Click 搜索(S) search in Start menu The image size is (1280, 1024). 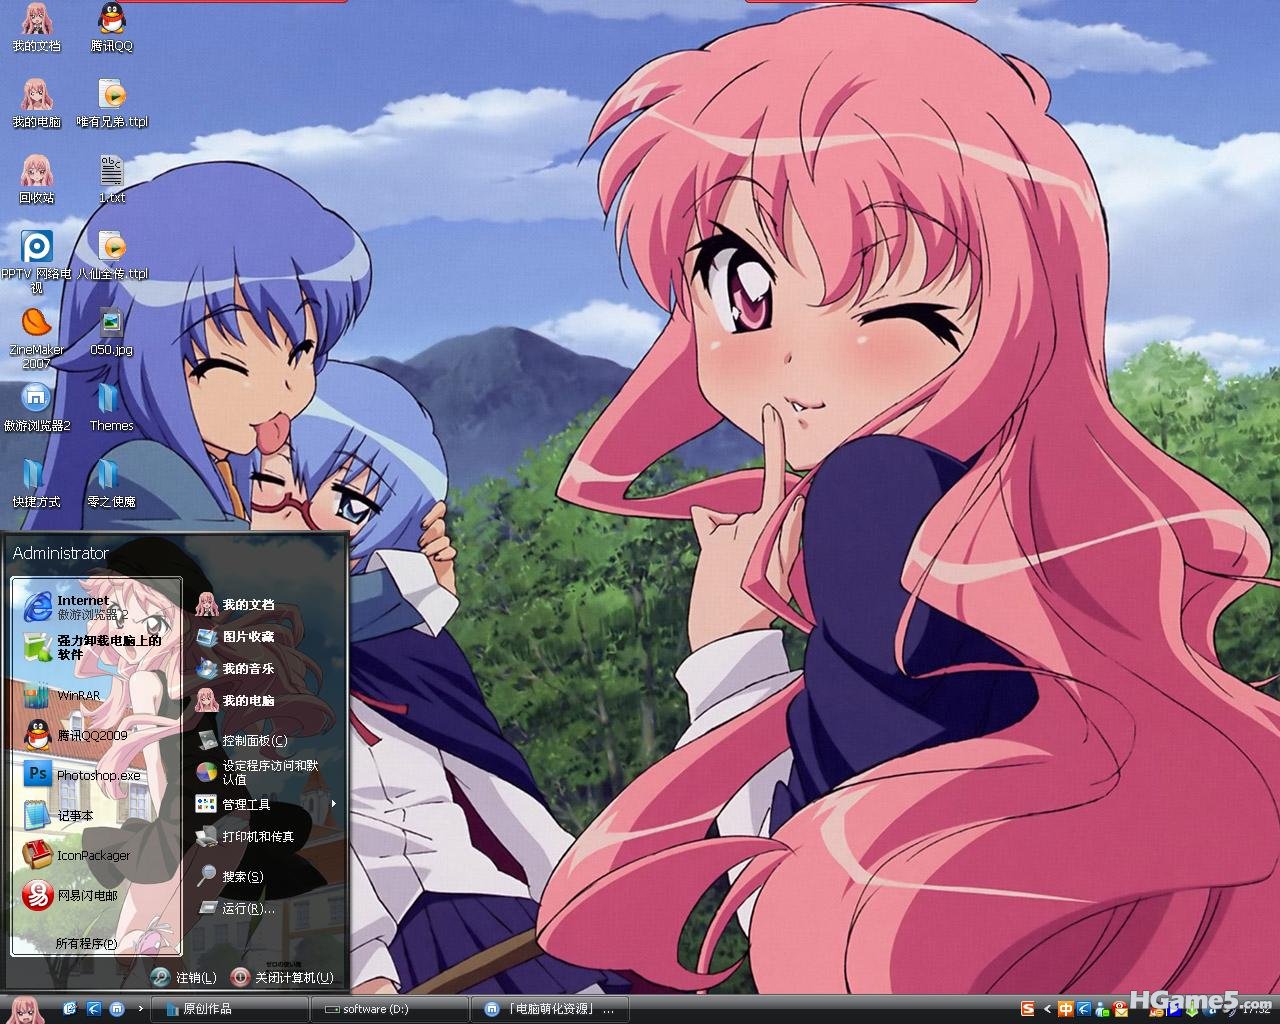pos(266,876)
